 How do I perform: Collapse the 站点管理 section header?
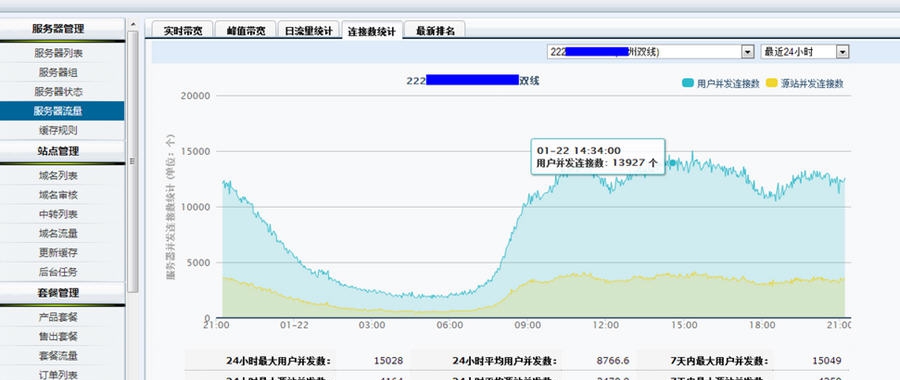point(62,151)
